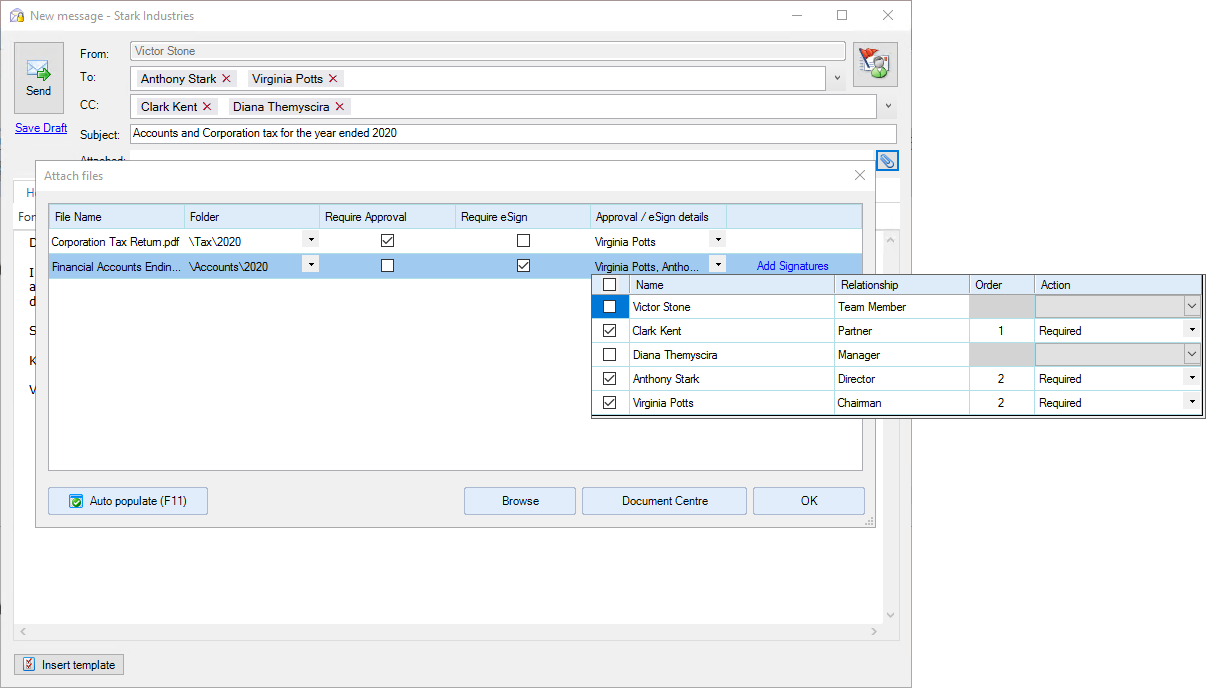Screen dimensions: 1206x688
Task: Sort by the File Name column header
Action: coord(117,217)
